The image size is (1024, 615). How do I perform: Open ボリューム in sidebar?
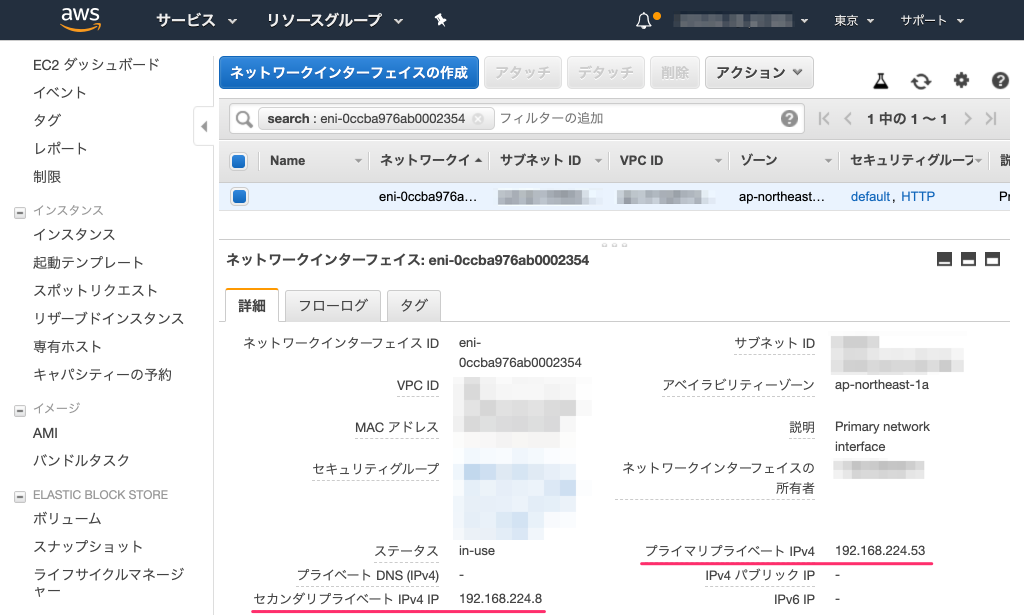[67, 519]
